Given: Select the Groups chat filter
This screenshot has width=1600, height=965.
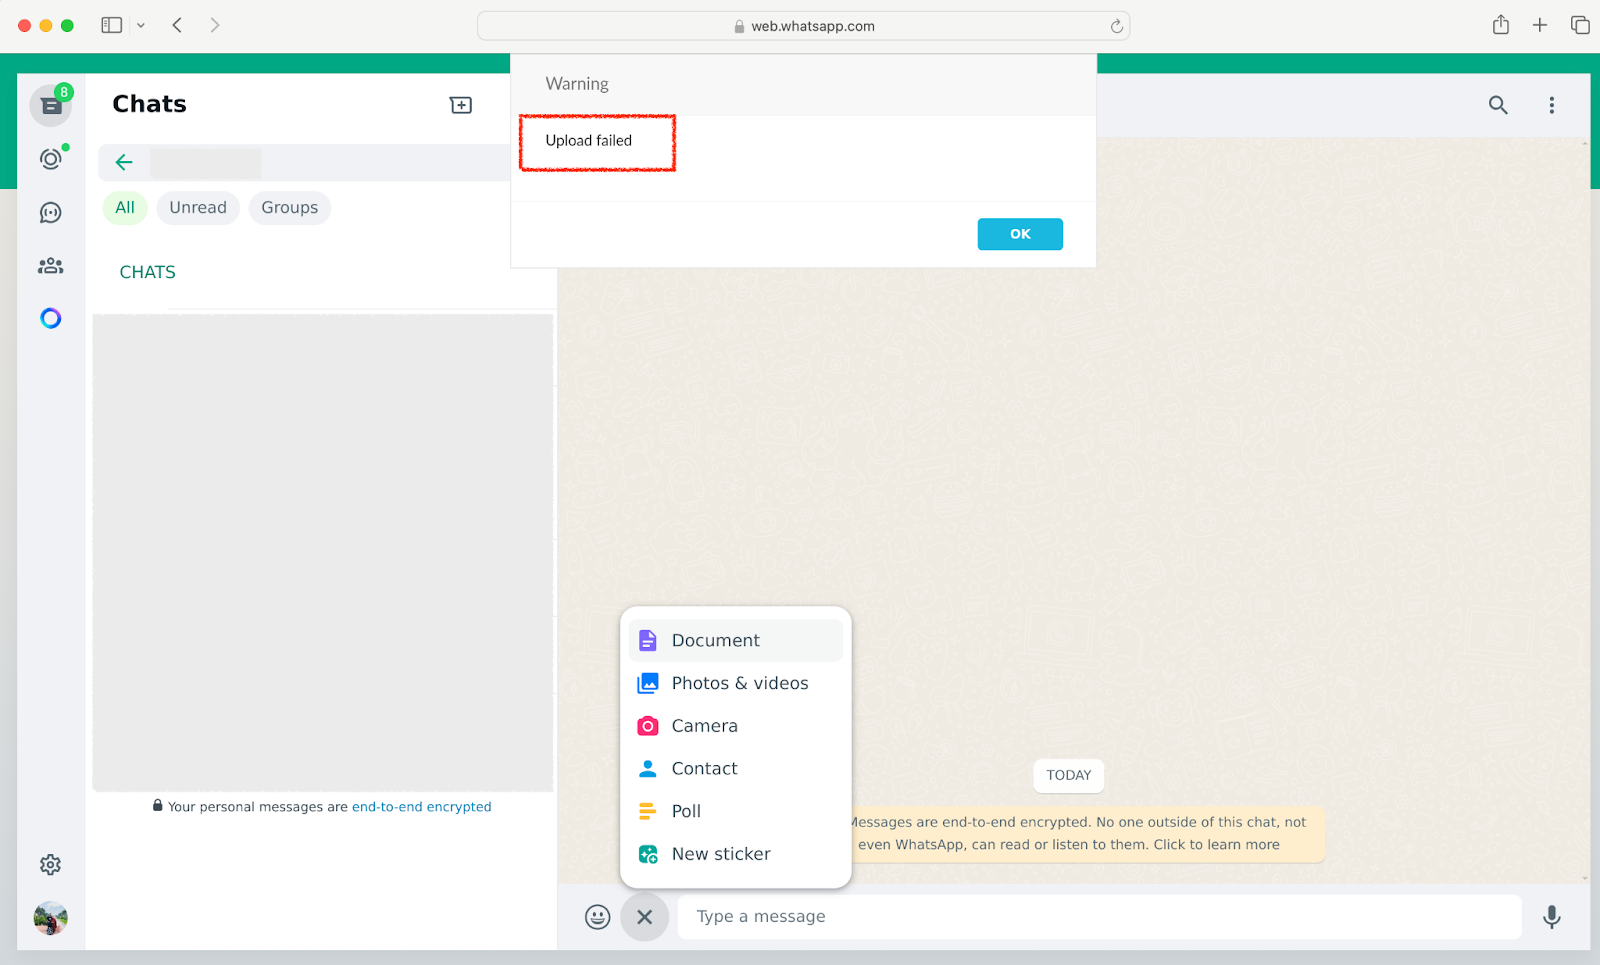Looking at the screenshot, I should tap(290, 208).
